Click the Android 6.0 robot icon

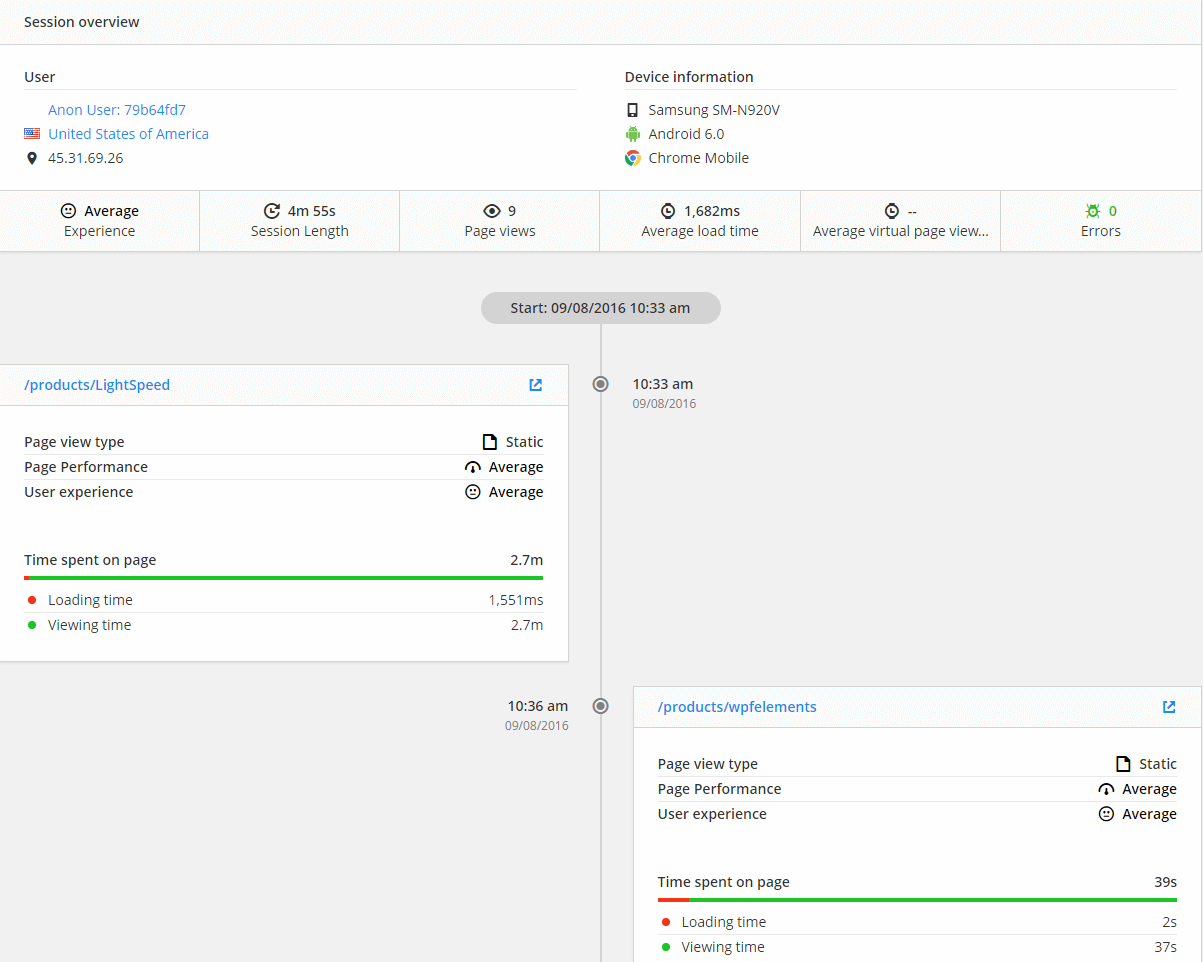(632, 134)
